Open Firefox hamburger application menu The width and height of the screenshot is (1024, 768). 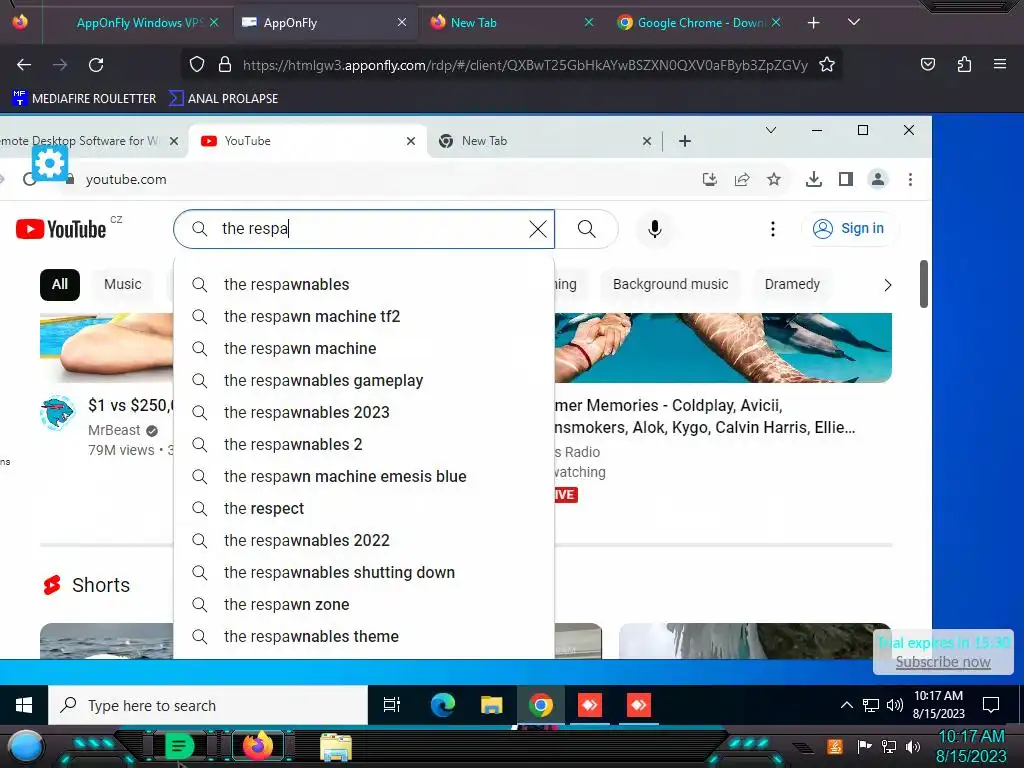tap(1000, 64)
